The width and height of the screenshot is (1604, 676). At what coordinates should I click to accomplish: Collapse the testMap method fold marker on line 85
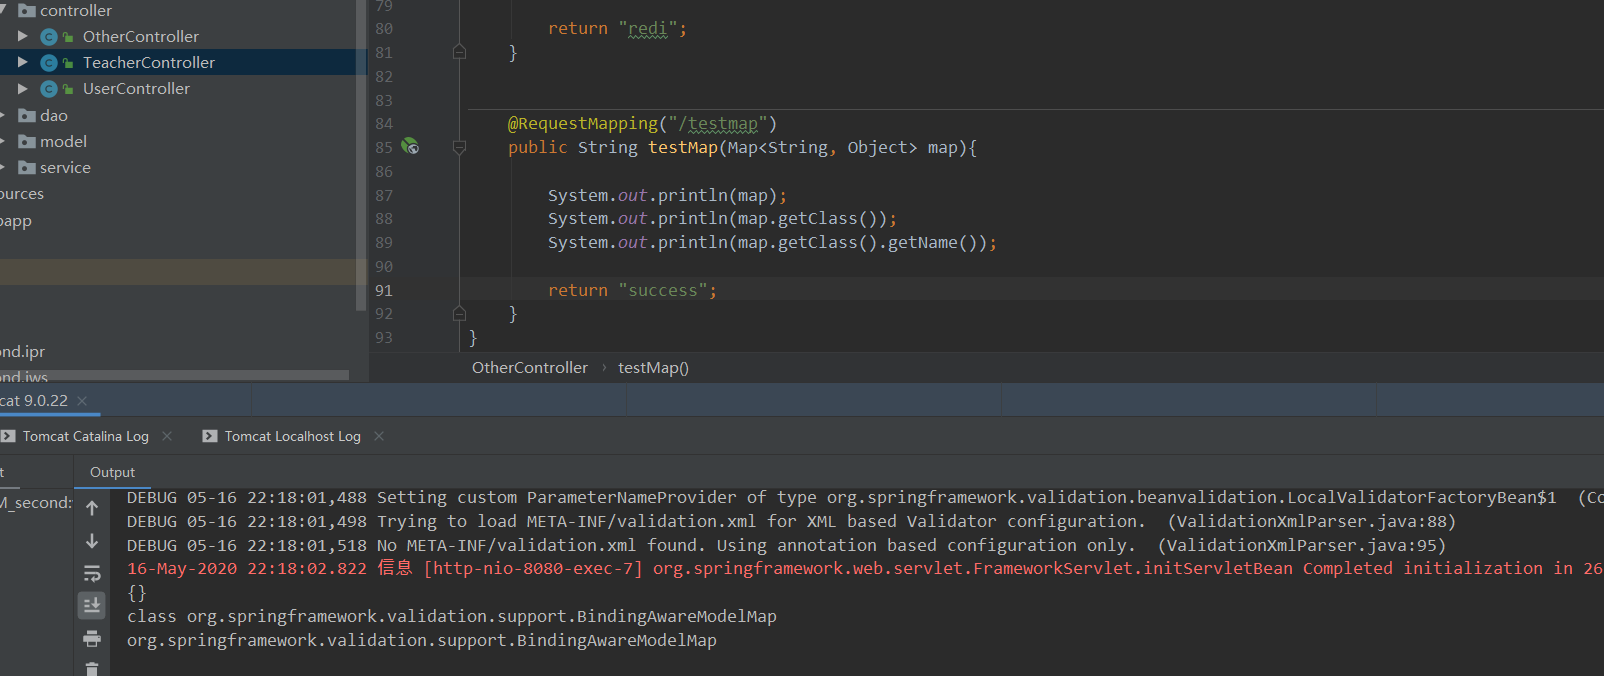click(x=459, y=147)
